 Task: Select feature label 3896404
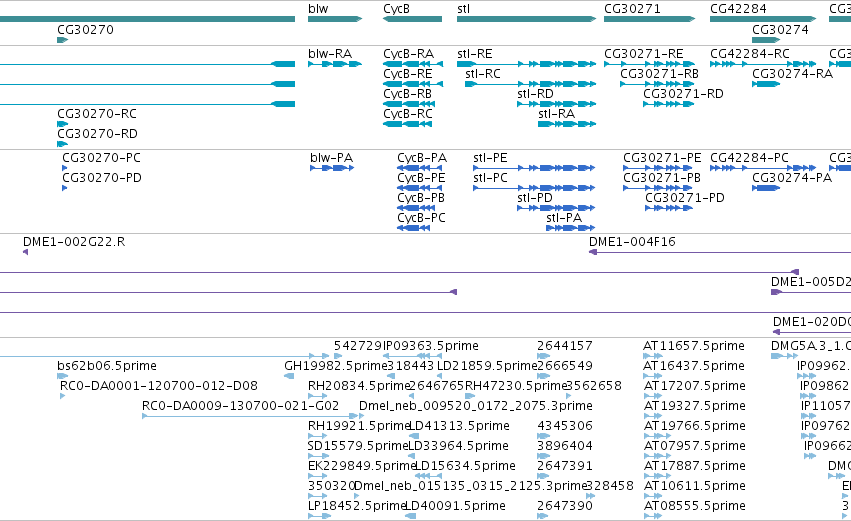pyautogui.click(x=565, y=446)
